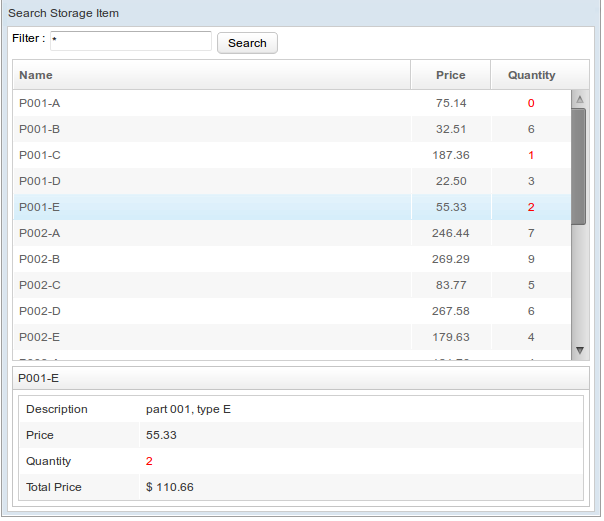Click the scroll down arrow of list

click(579, 350)
